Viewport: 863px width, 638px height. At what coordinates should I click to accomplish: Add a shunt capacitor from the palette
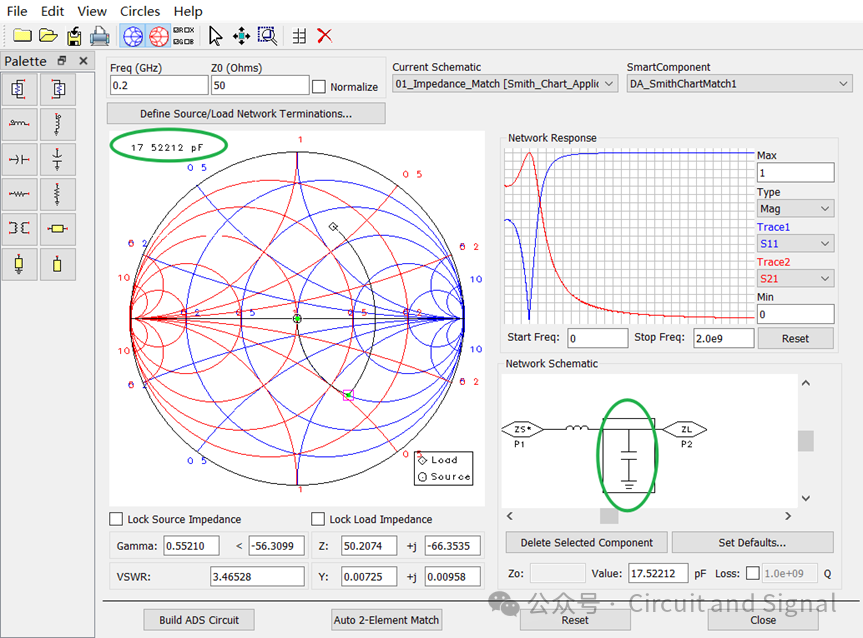tap(57, 159)
